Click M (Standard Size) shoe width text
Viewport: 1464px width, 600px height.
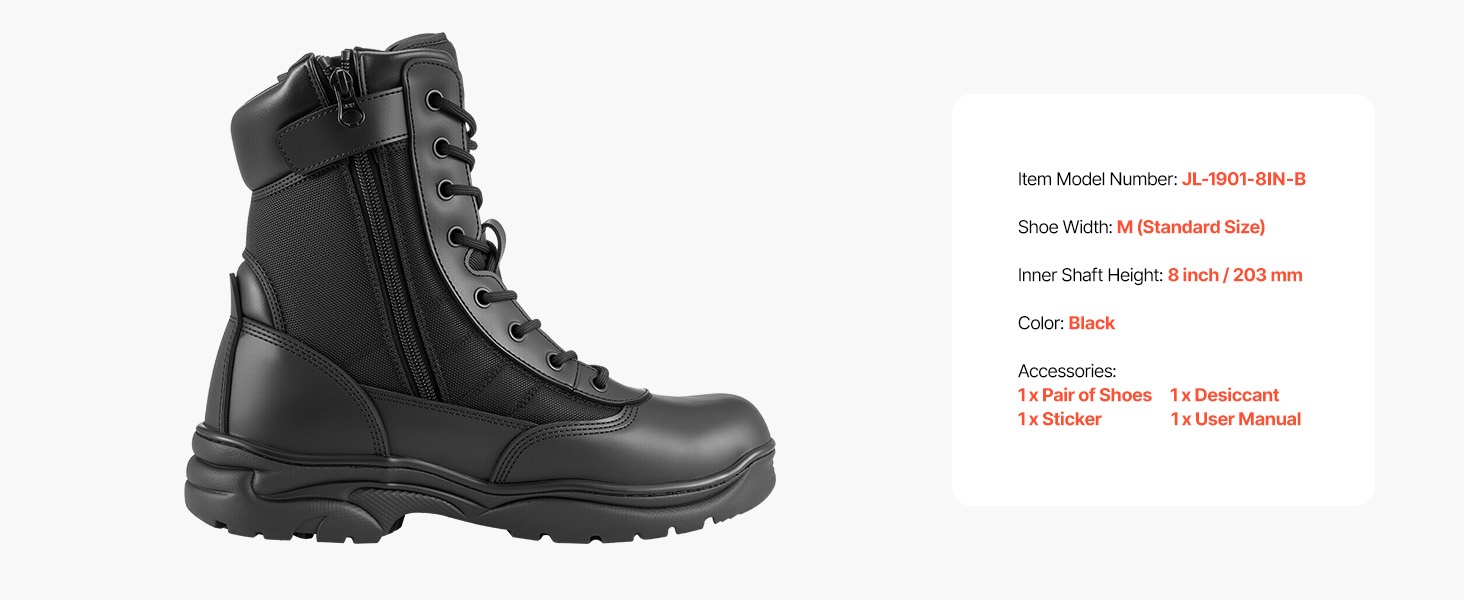[x=1191, y=227]
